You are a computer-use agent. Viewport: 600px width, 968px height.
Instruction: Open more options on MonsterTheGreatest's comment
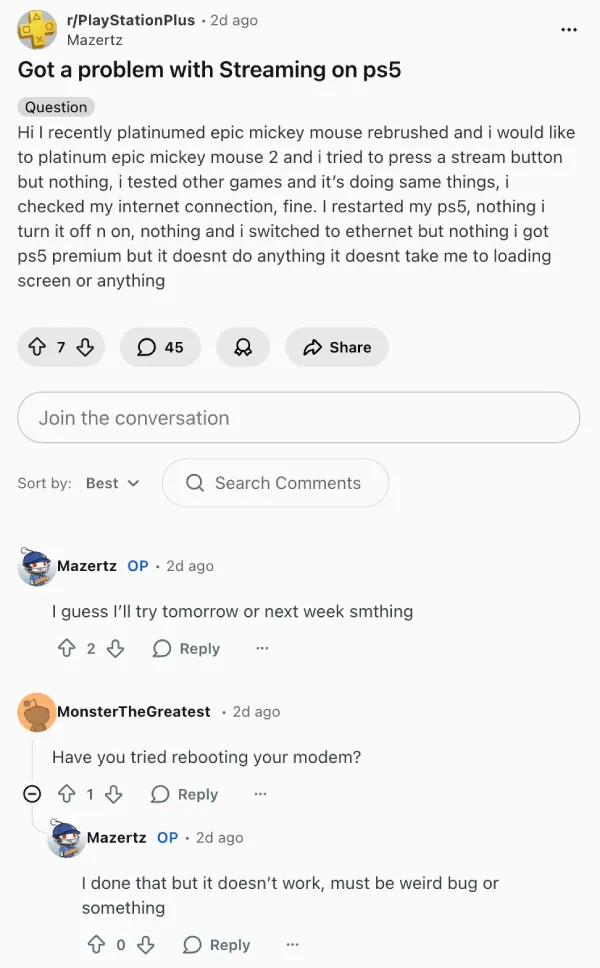tap(260, 794)
